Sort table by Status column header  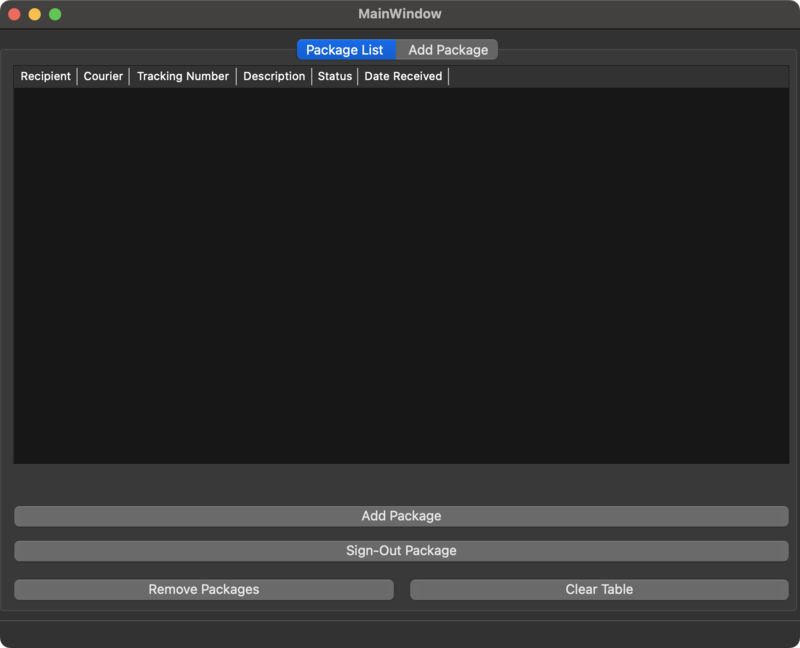(x=335, y=76)
